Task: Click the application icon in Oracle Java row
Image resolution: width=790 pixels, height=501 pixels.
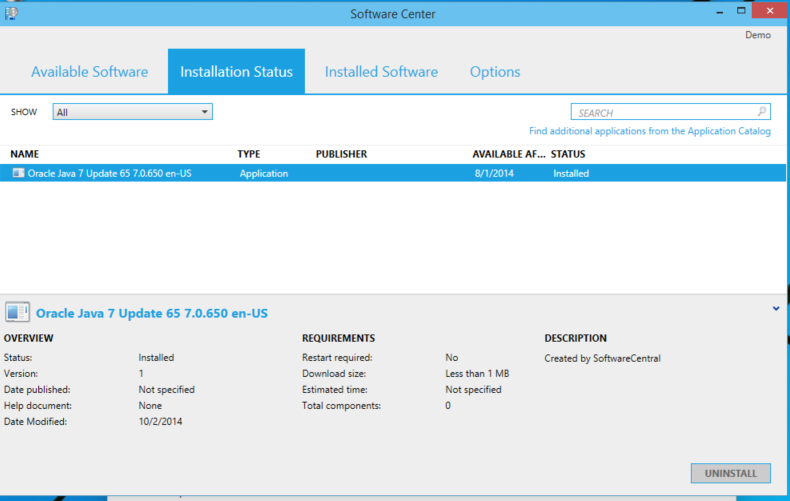Action: pyautogui.click(x=18, y=173)
